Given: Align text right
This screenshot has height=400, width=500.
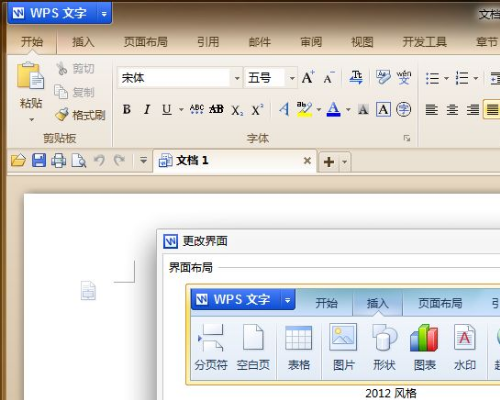Looking at the screenshot, I should click(473, 109).
